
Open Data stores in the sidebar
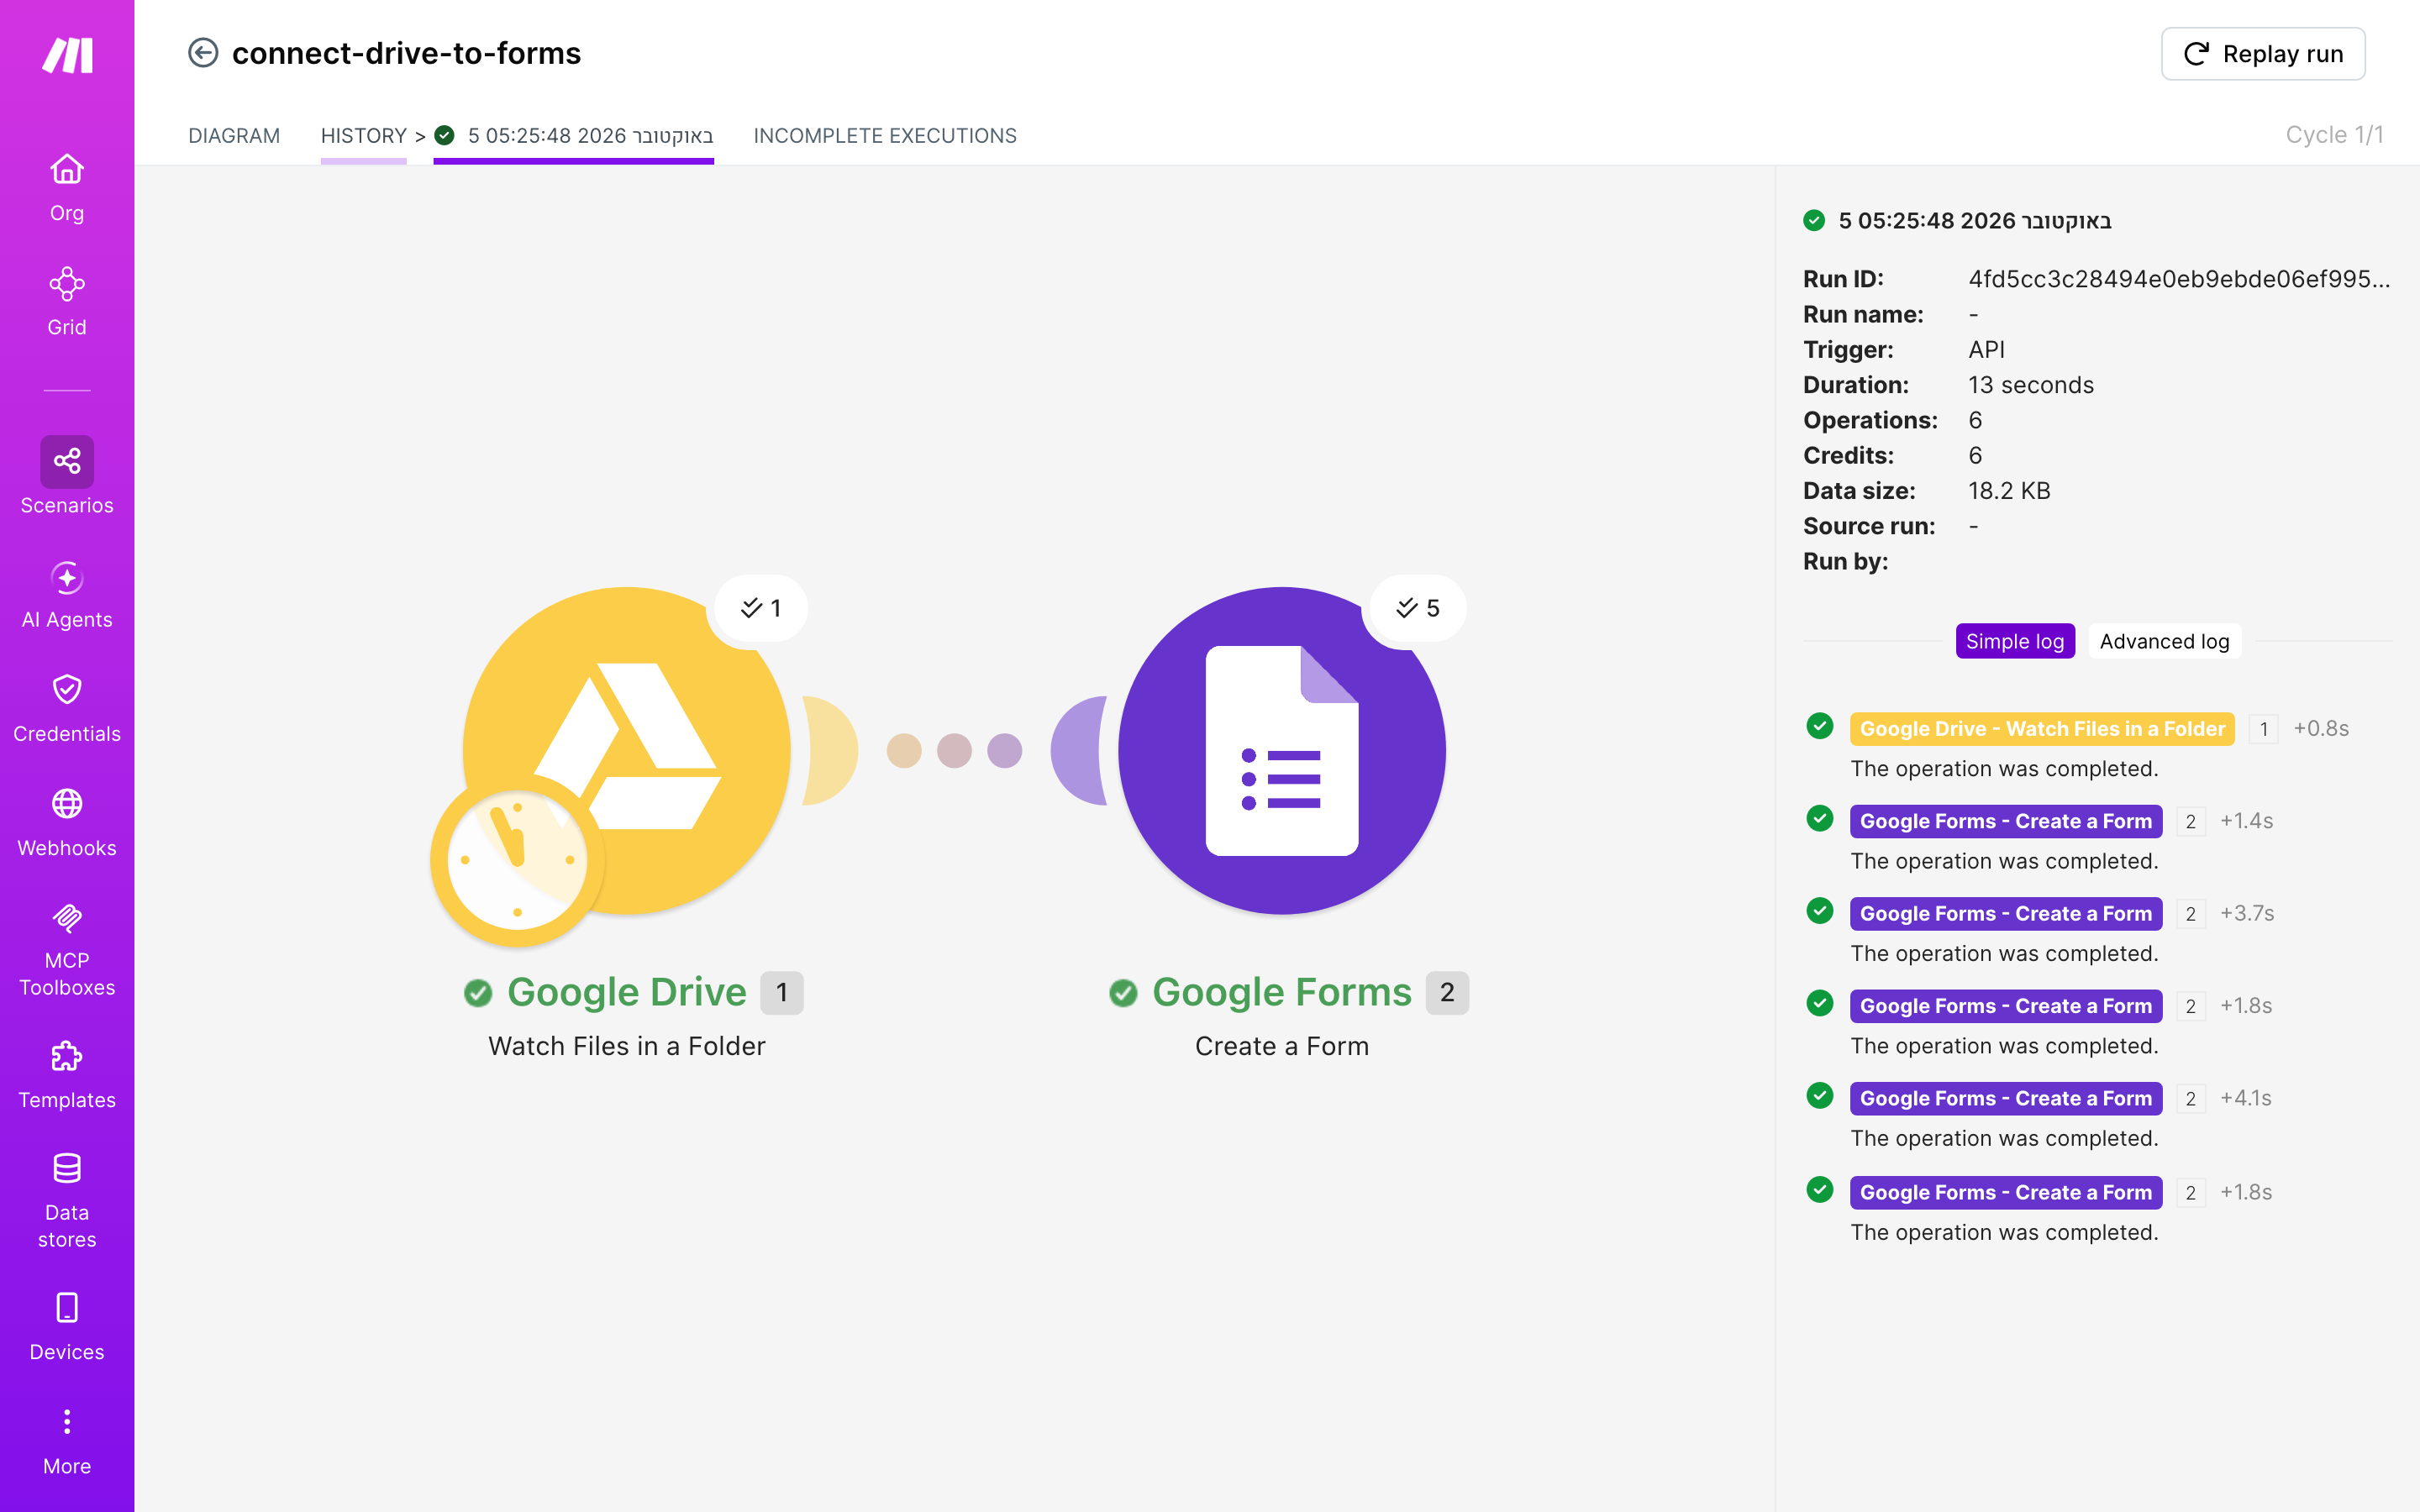pyautogui.click(x=67, y=1201)
